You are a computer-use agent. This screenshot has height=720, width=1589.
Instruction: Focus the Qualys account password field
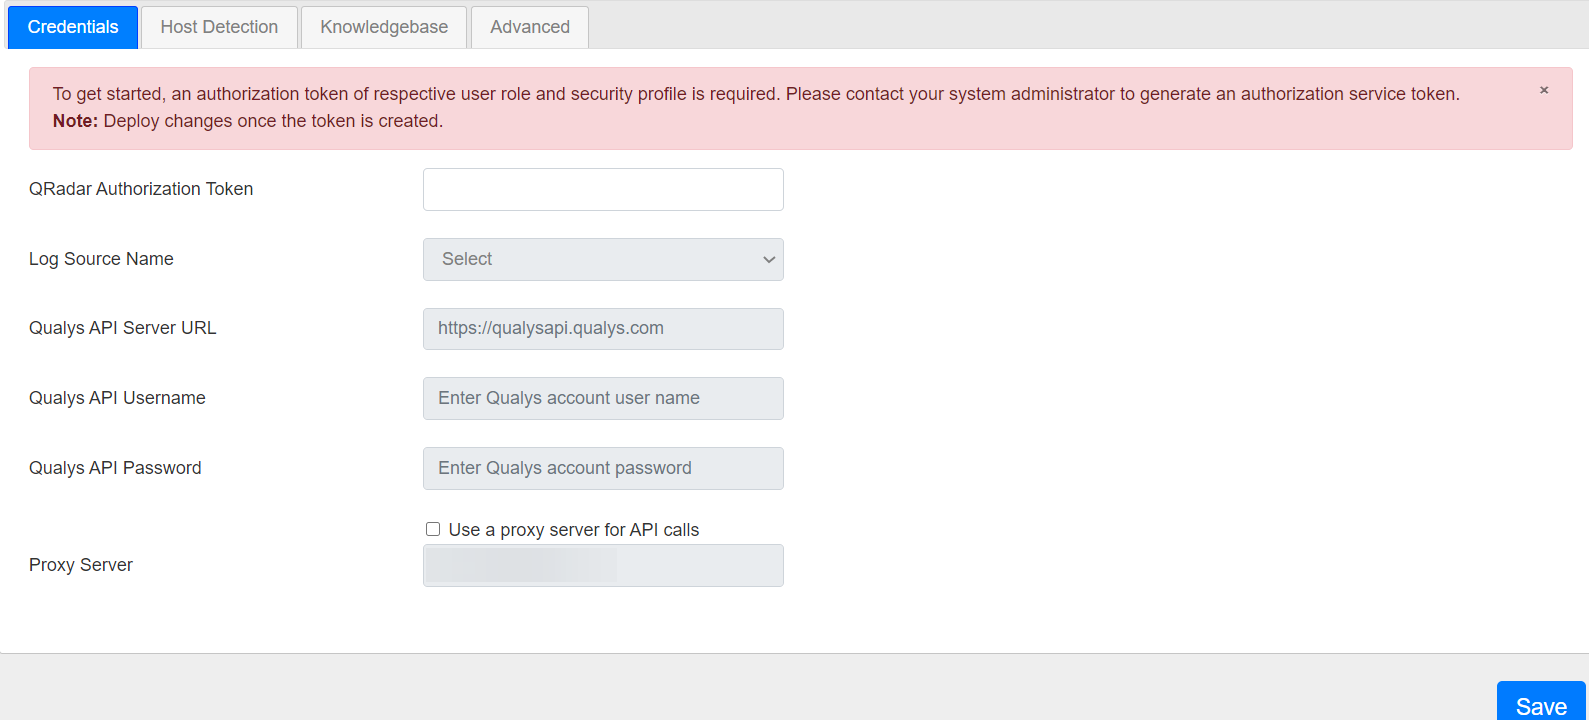(603, 468)
